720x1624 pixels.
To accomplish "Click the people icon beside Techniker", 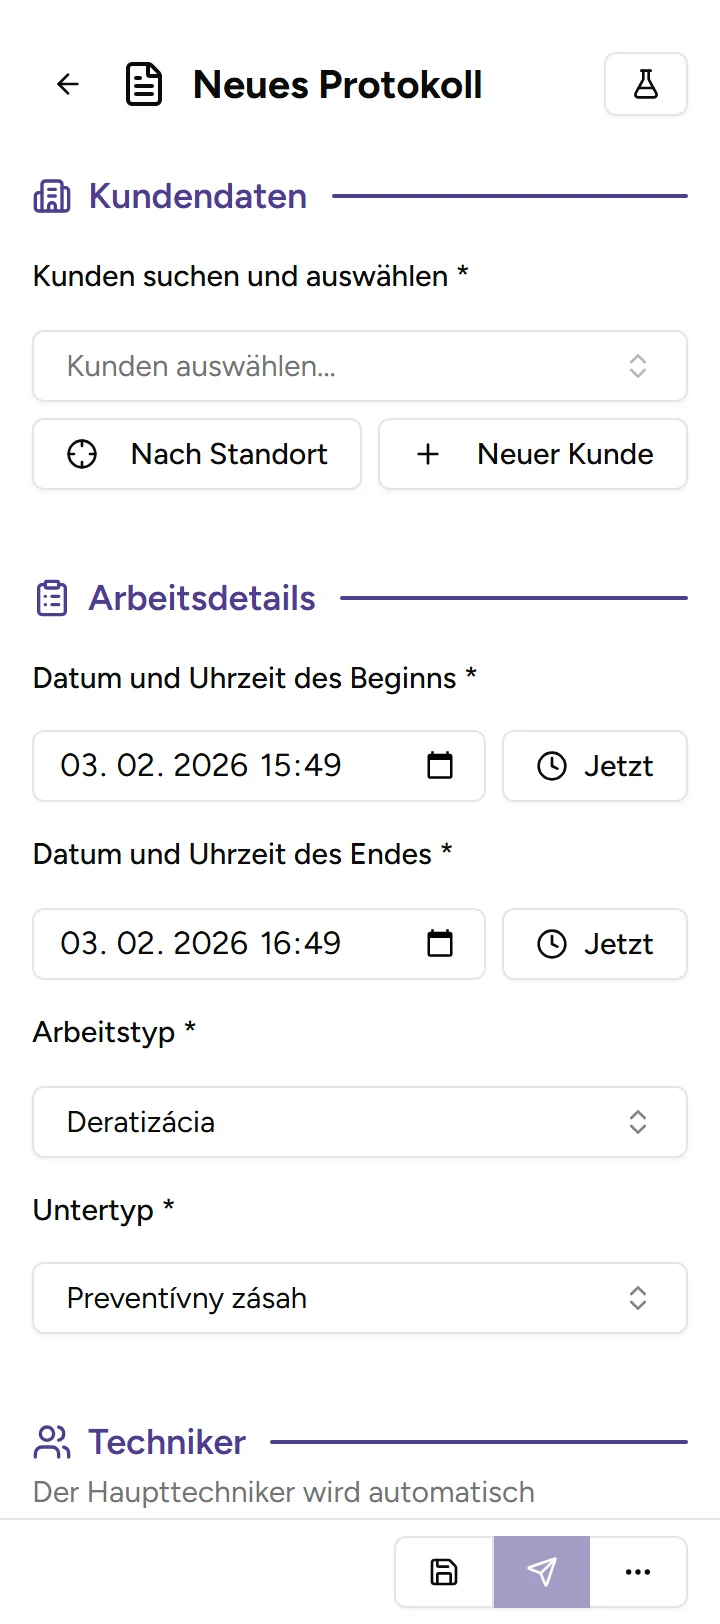I will [x=52, y=1442].
